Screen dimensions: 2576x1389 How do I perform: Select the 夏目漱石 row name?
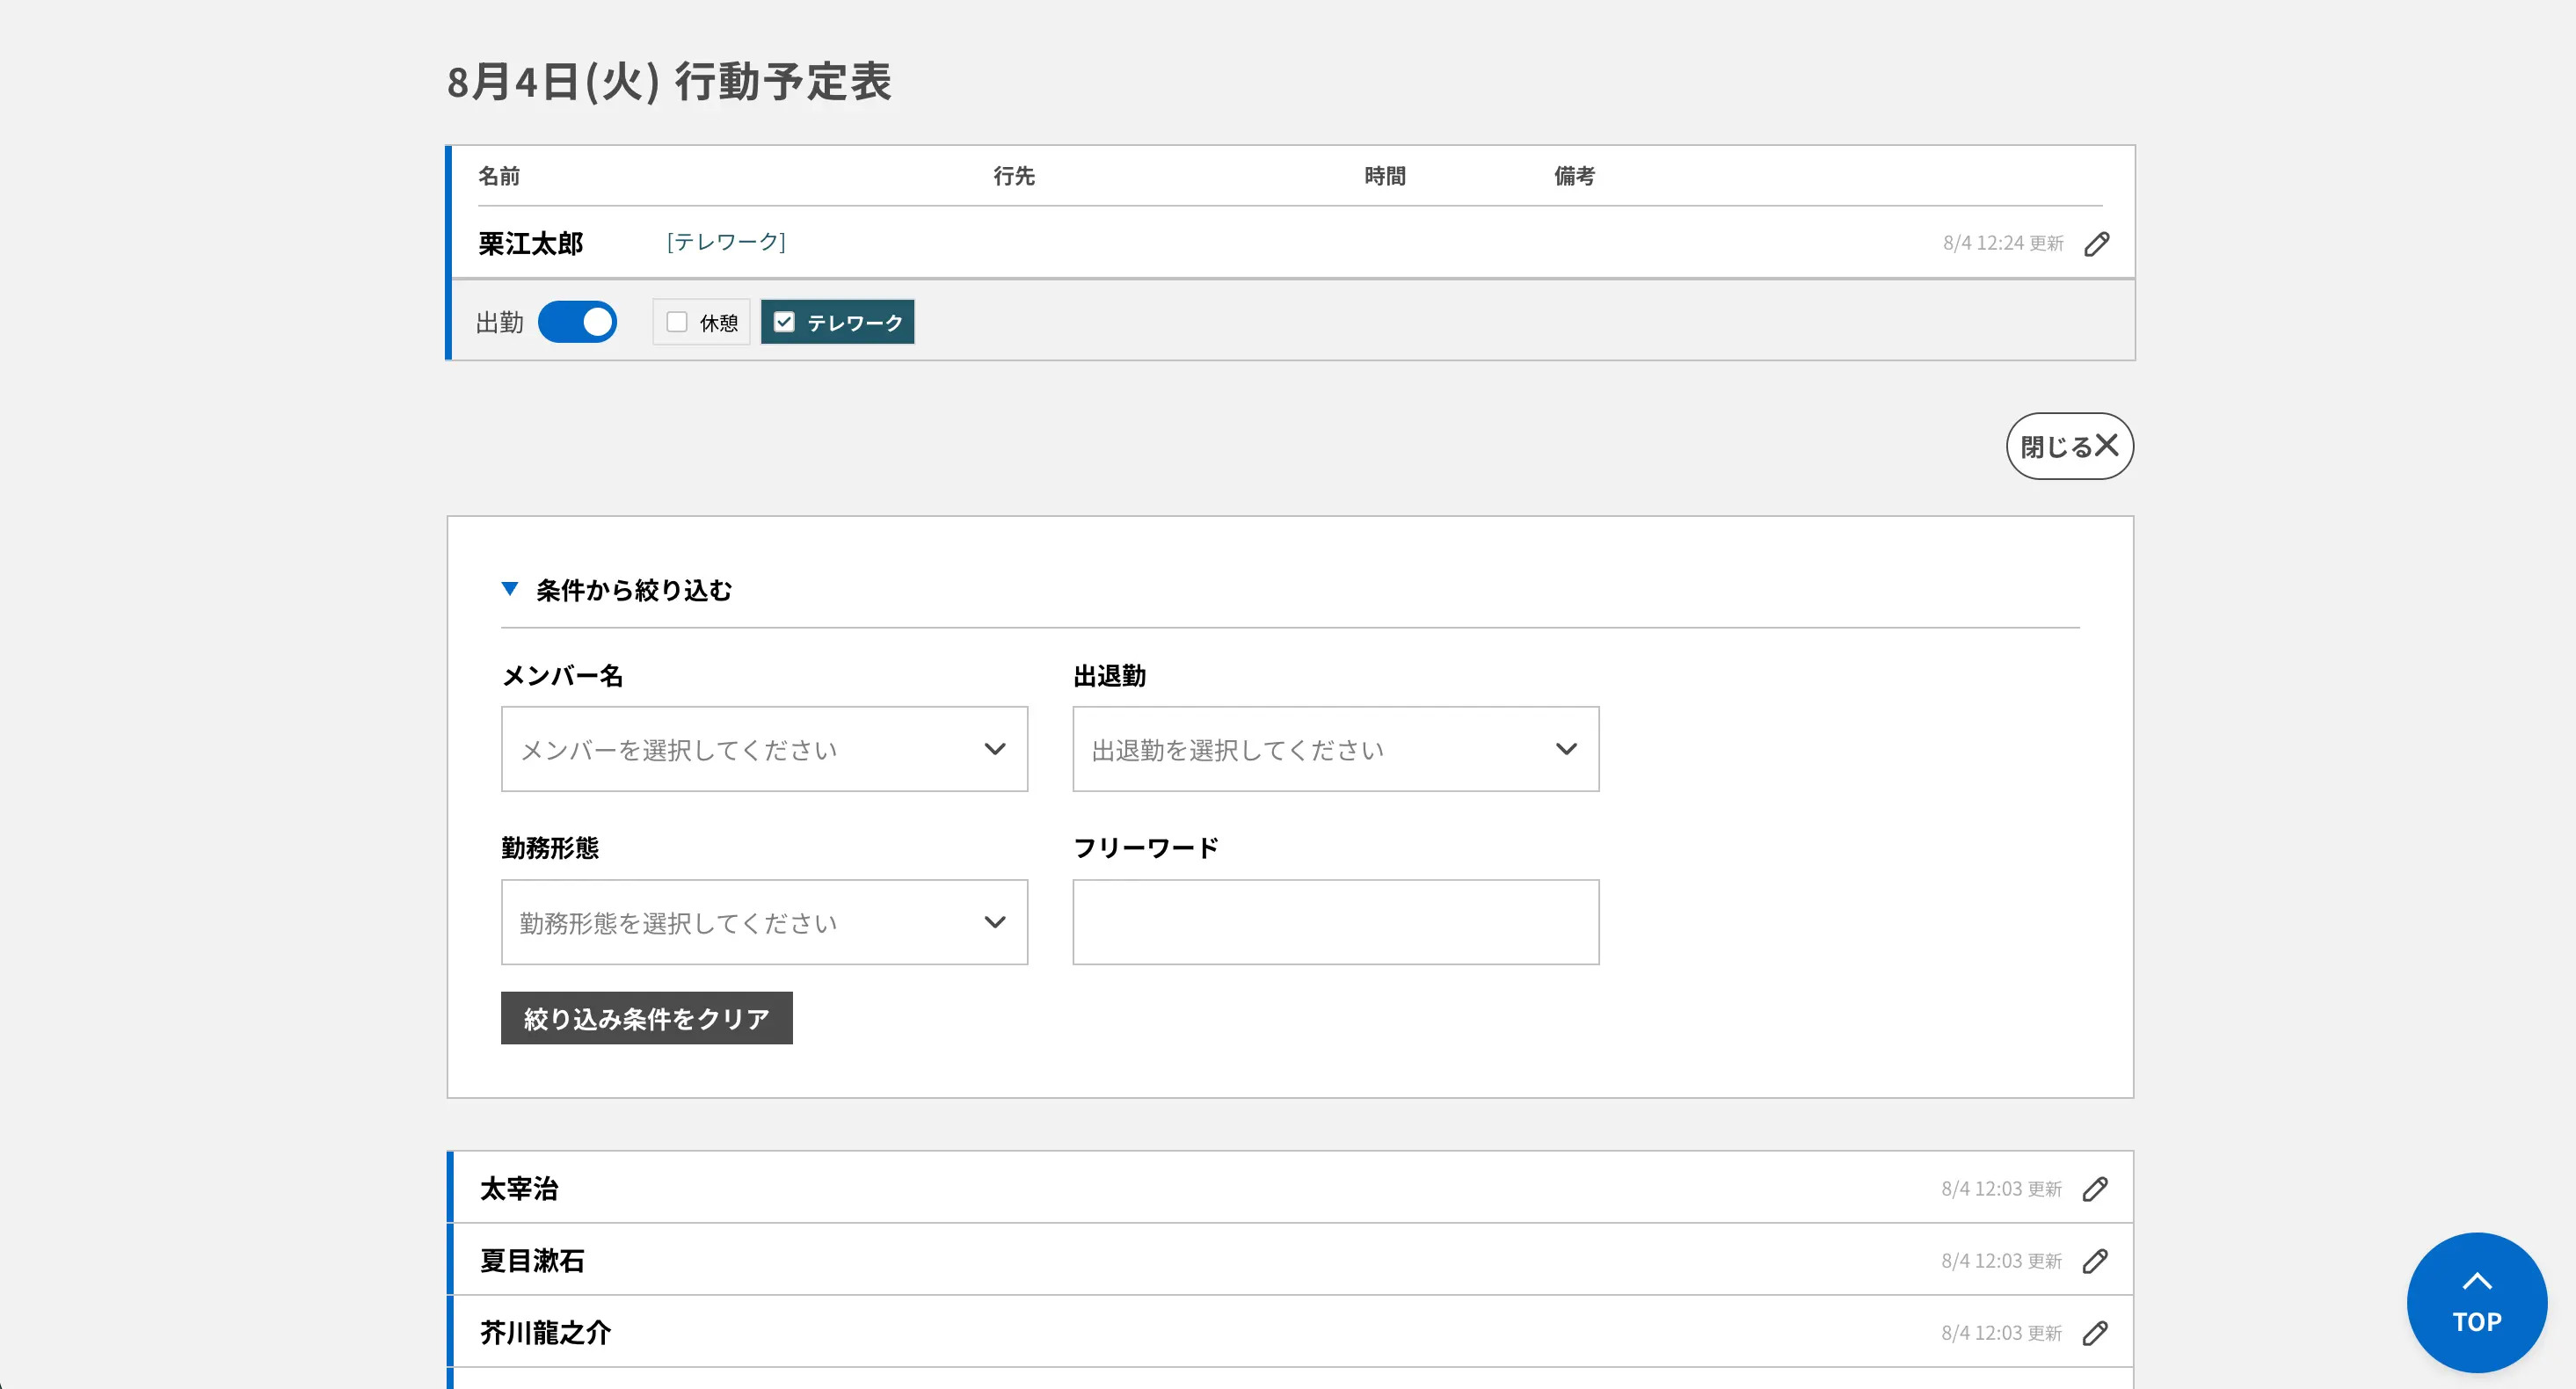tap(532, 1261)
